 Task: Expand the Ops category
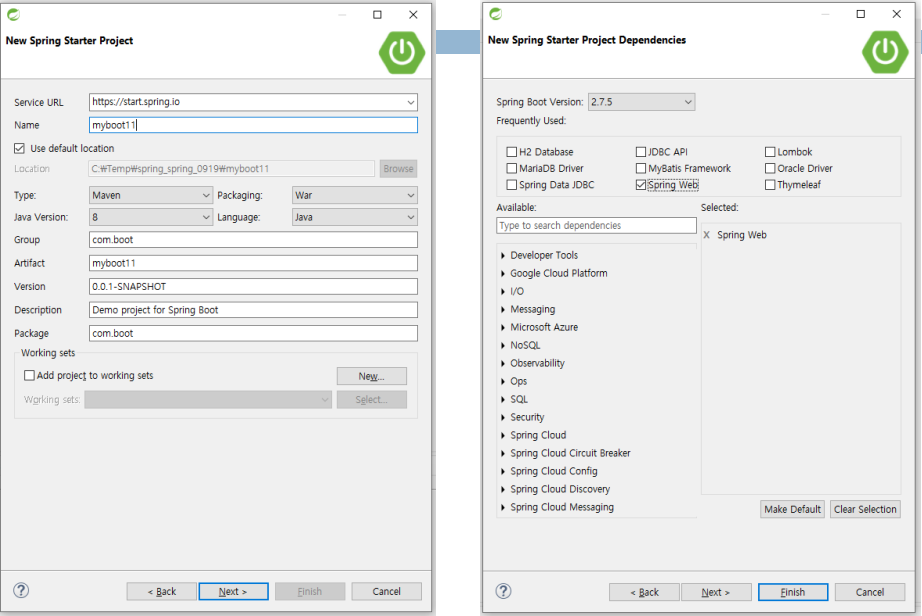click(503, 381)
